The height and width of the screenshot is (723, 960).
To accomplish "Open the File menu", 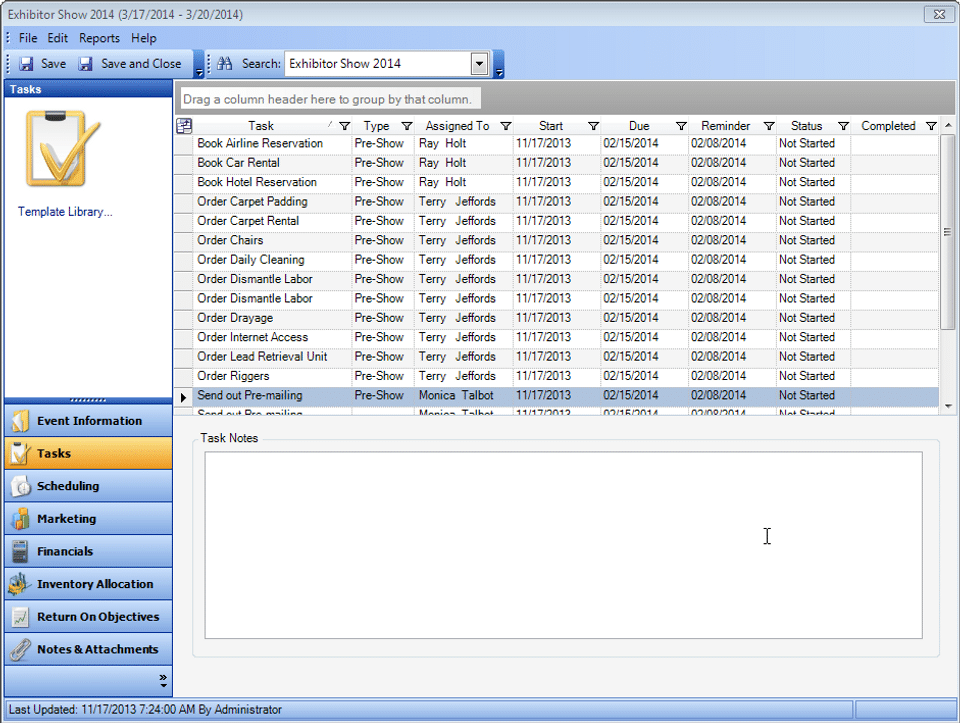I will [x=28, y=38].
